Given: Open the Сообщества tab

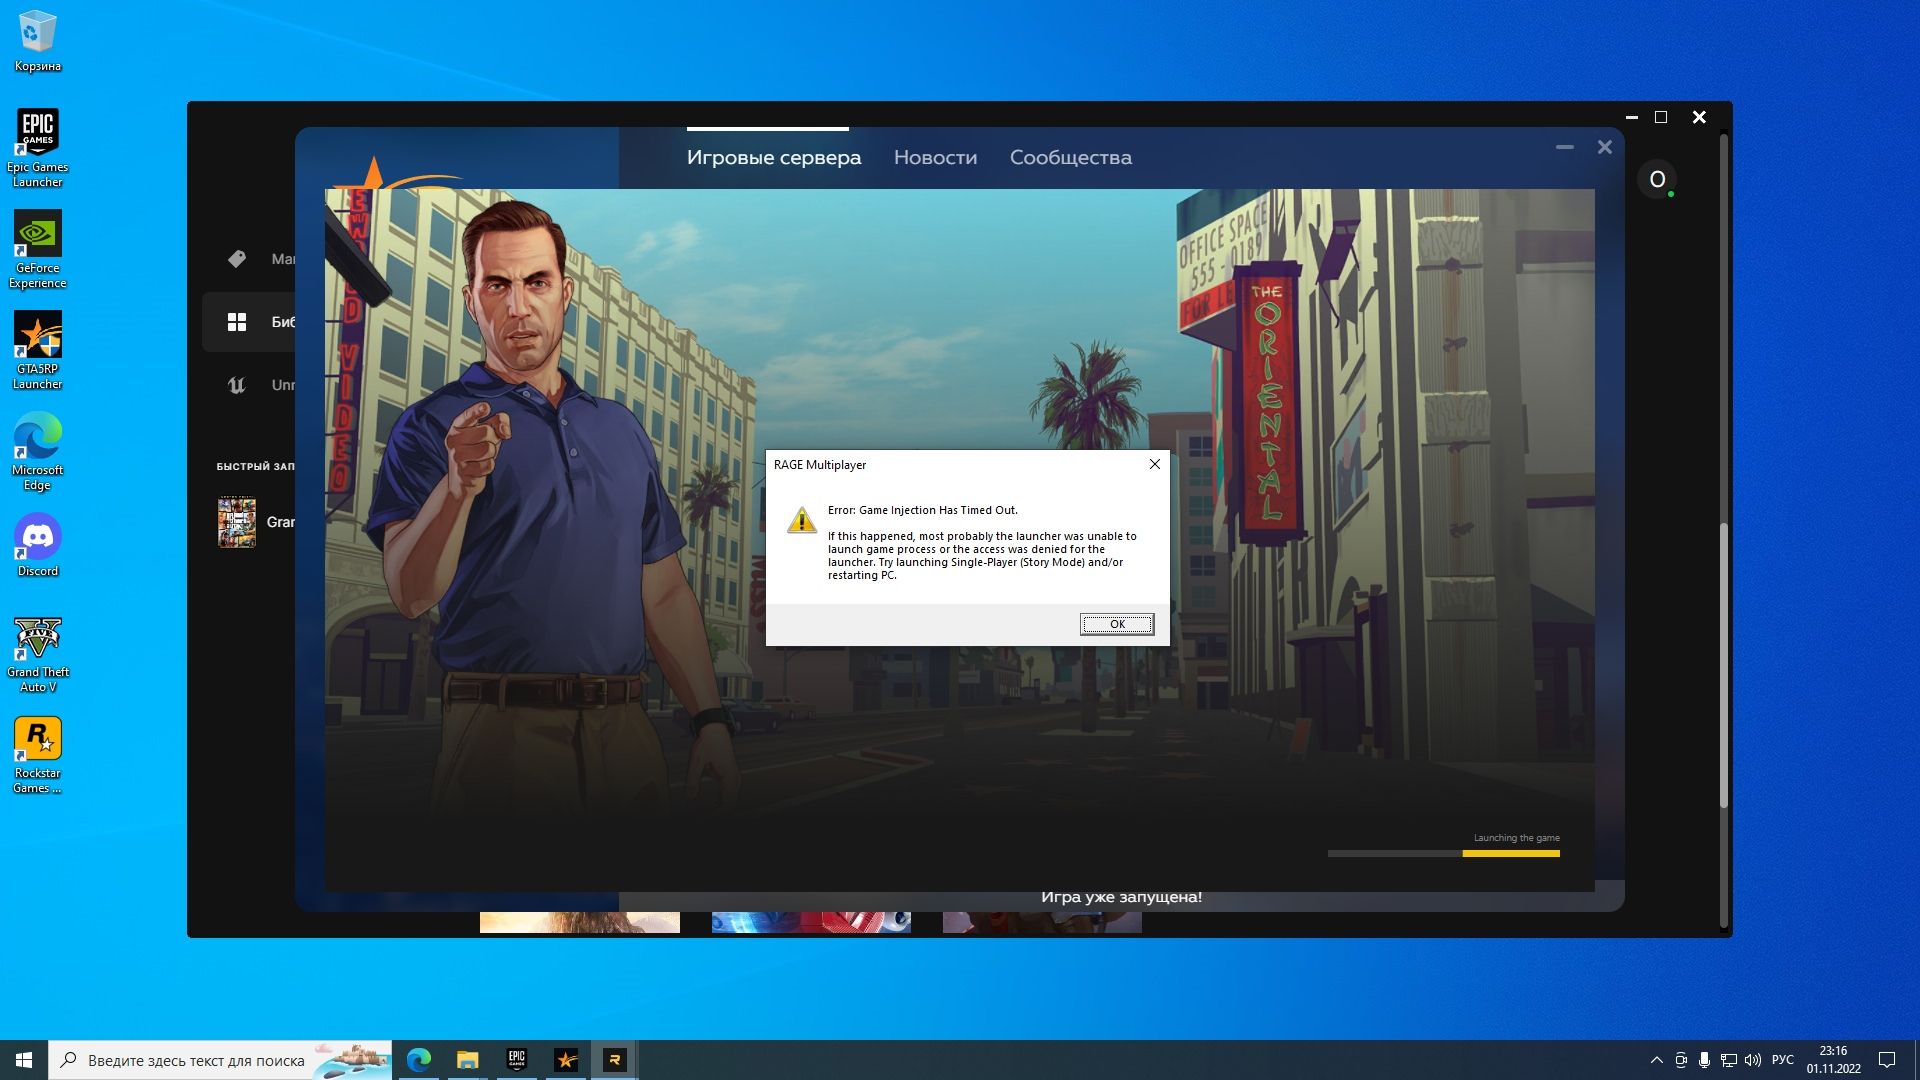Looking at the screenshot, I should tap(1070, 157).
